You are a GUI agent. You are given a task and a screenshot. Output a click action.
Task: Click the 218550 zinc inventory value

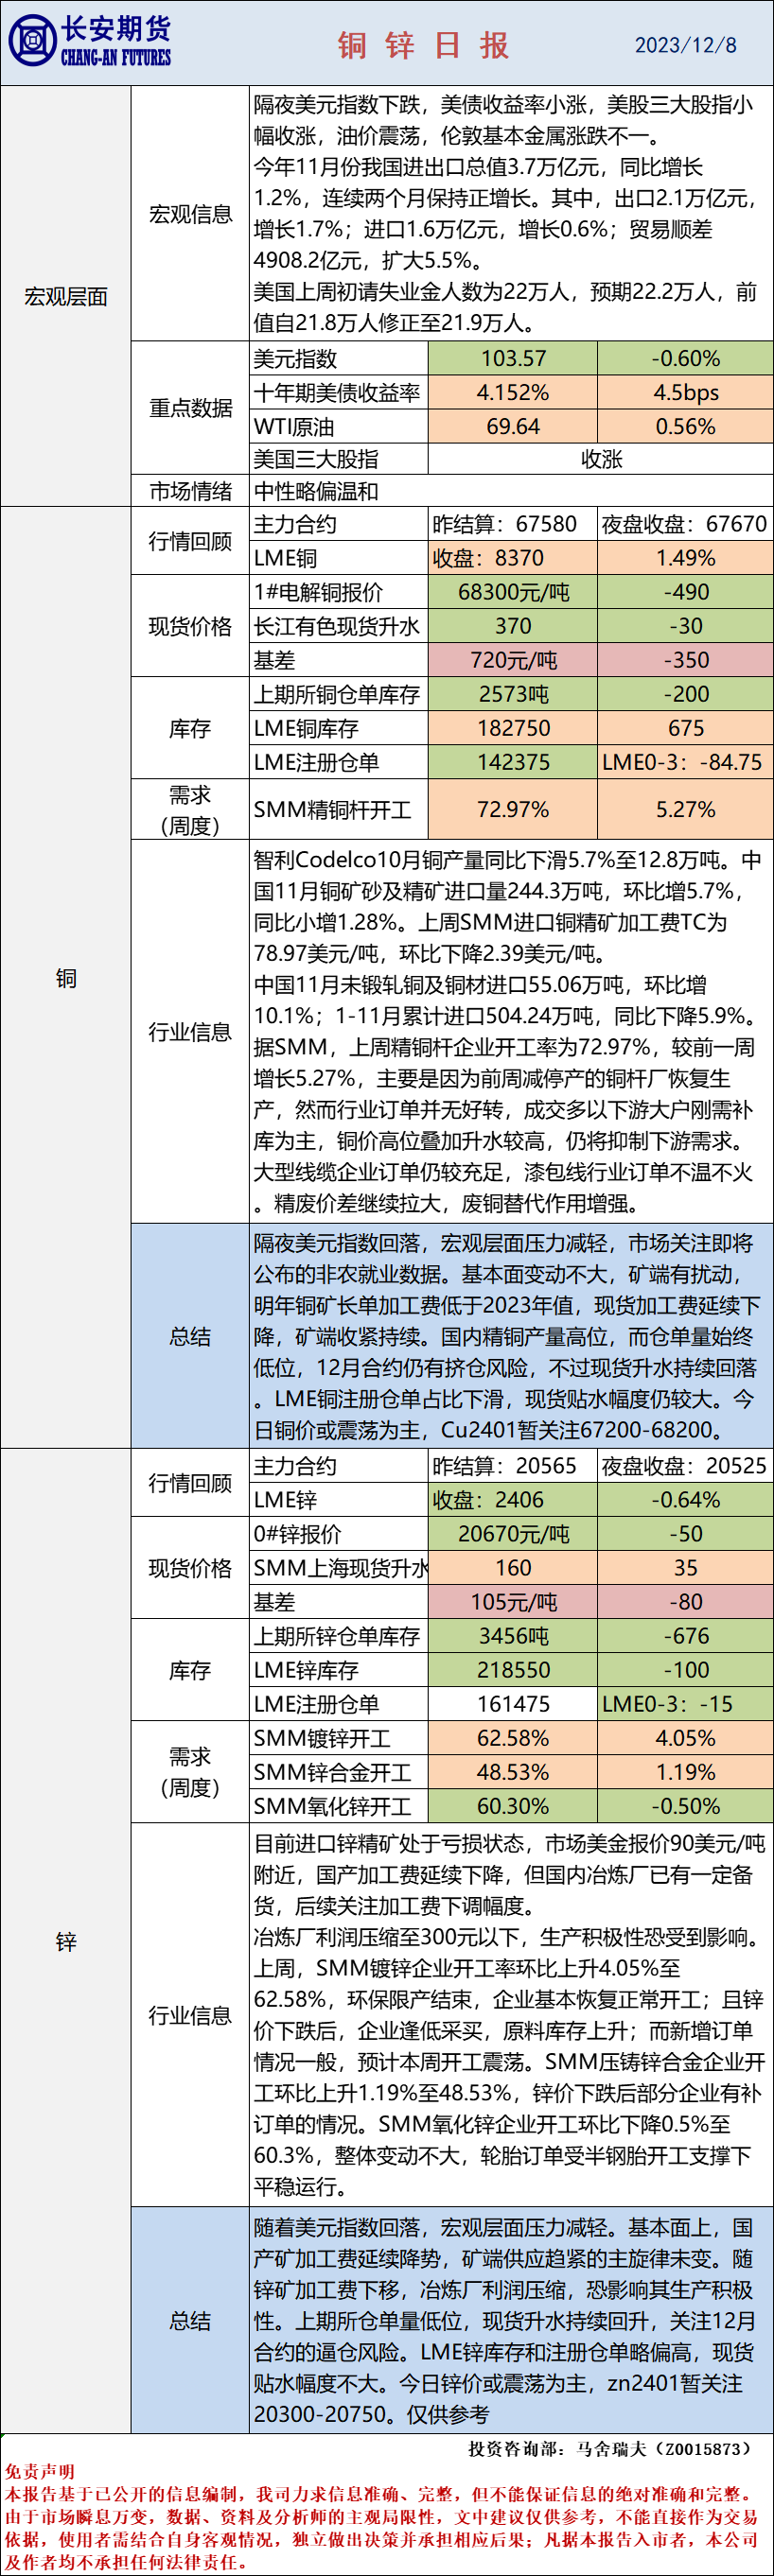point(513,1670)
